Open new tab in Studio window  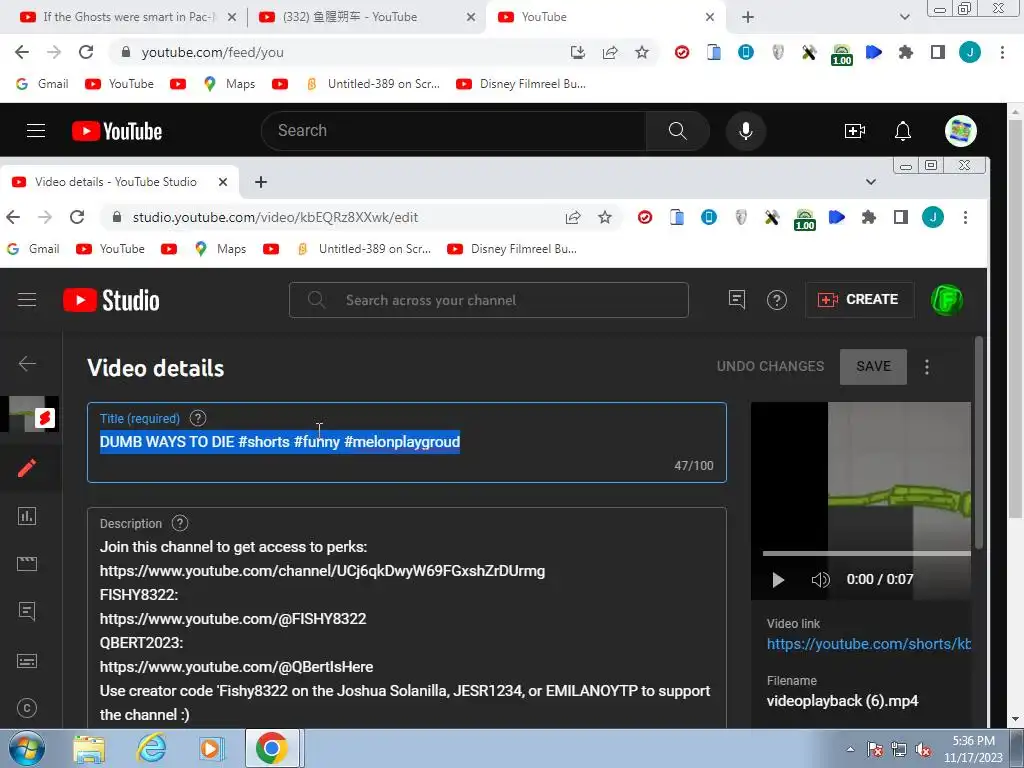261,182
